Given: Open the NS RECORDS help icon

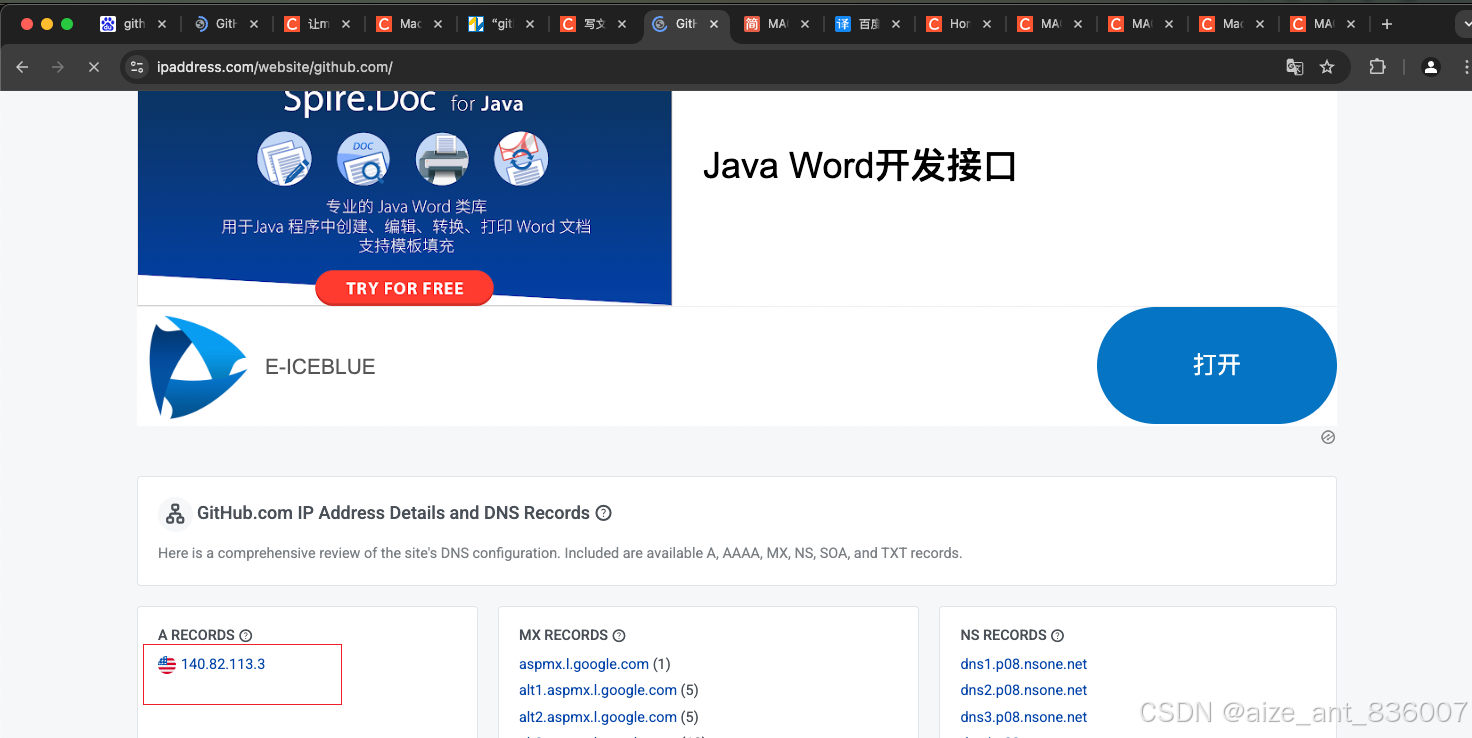Looking at the screenshot, I should [x=1058, y=635].
